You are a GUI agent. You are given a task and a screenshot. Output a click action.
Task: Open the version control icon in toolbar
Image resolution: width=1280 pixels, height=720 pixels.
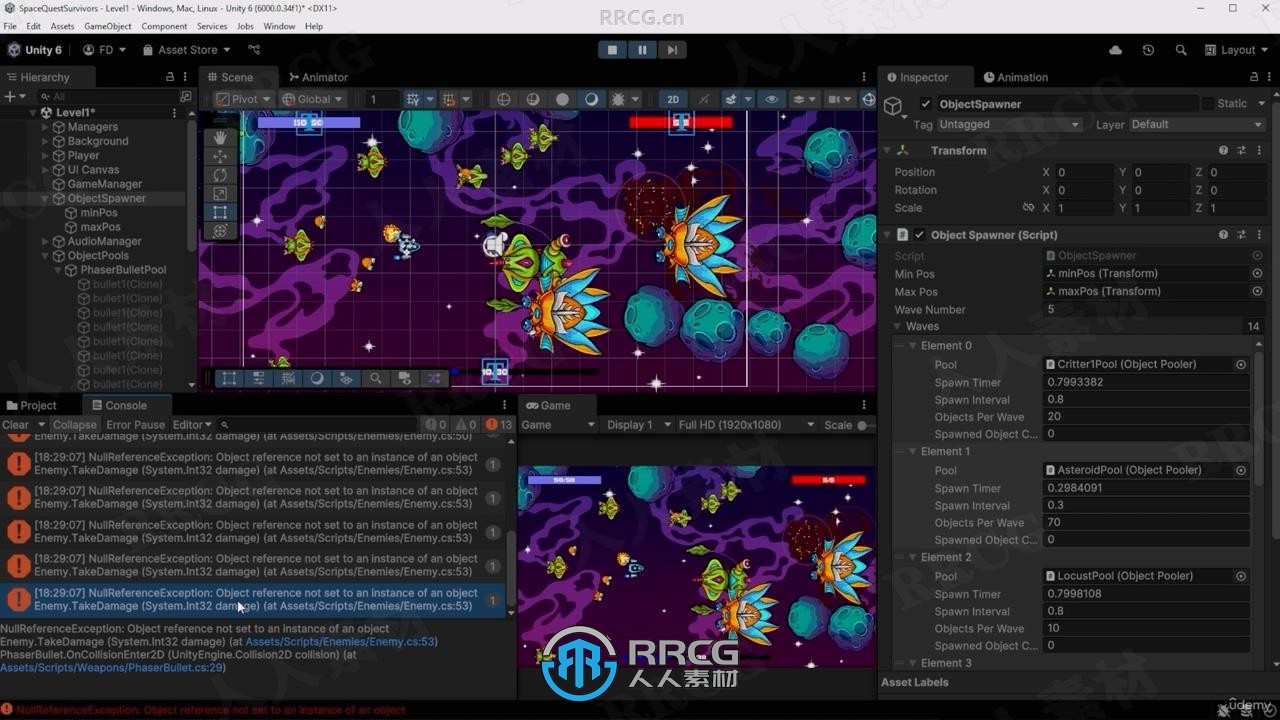(254, 50)
